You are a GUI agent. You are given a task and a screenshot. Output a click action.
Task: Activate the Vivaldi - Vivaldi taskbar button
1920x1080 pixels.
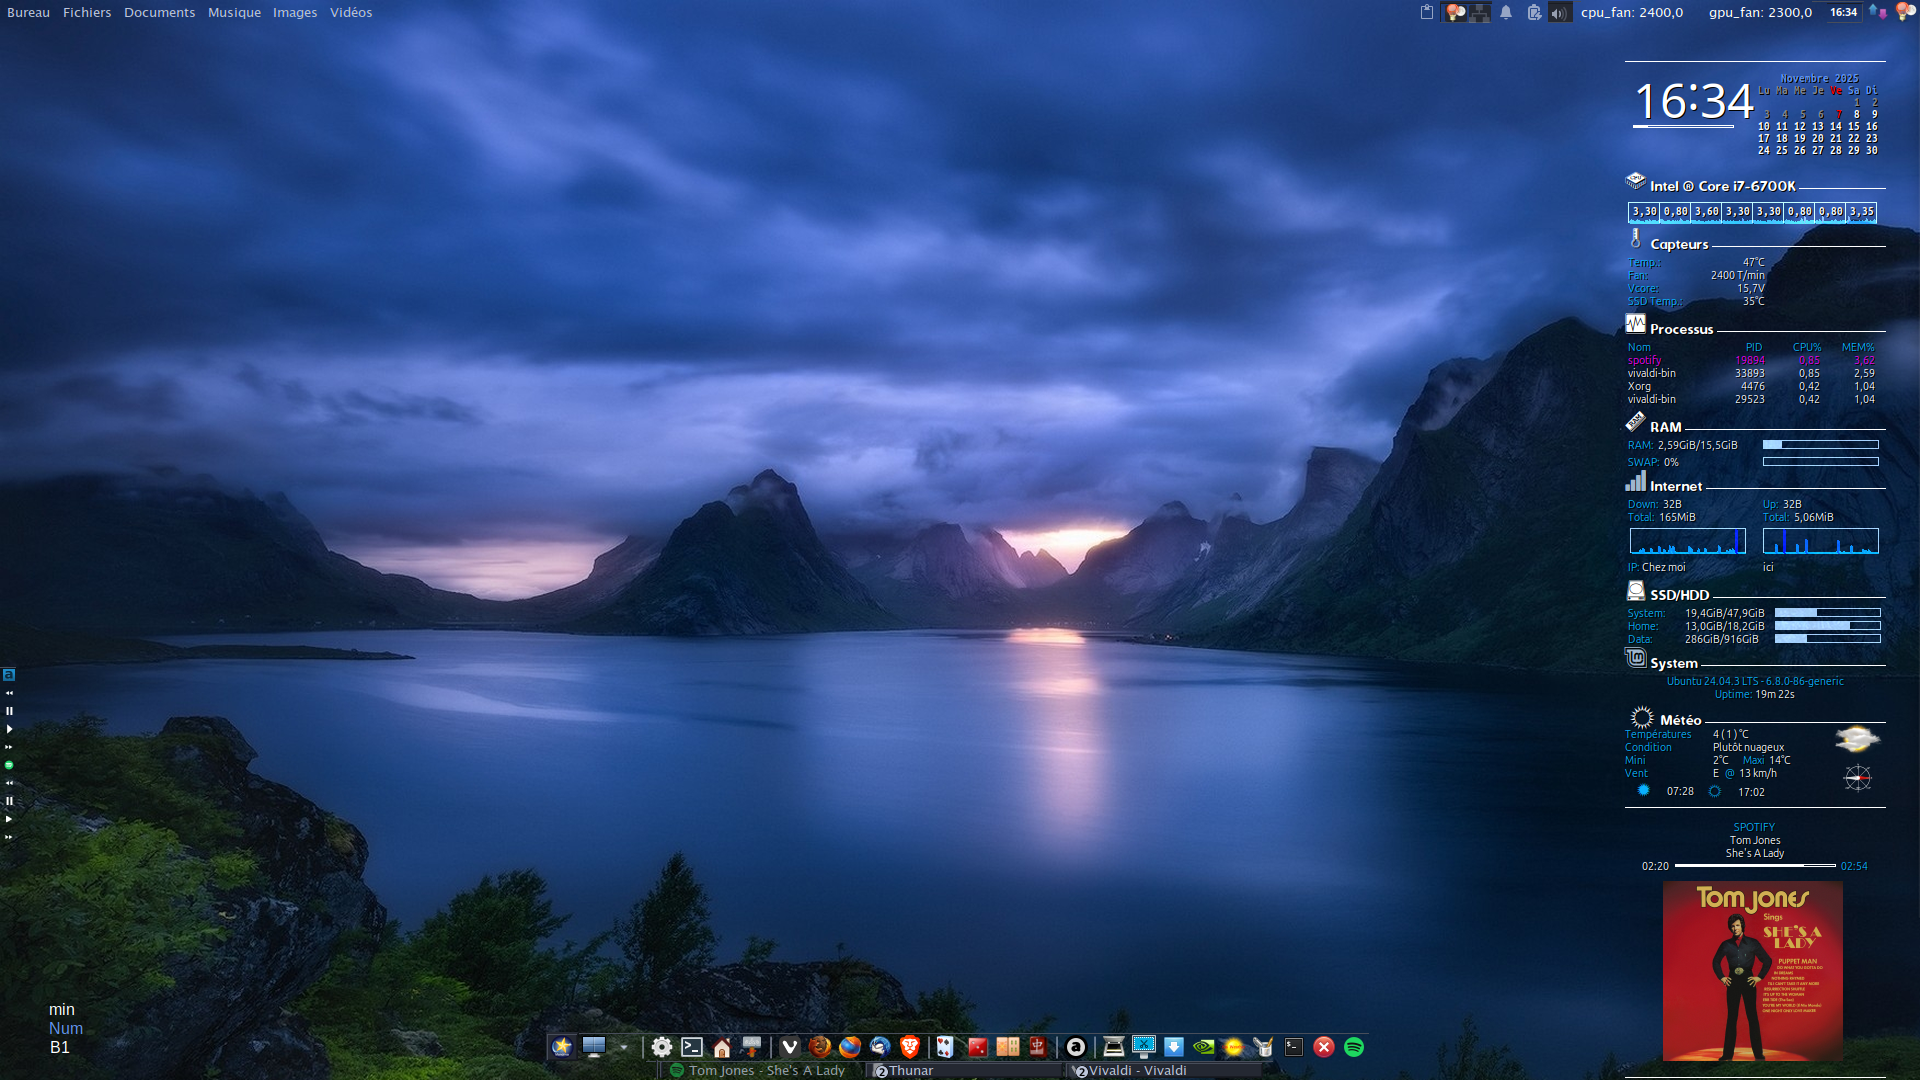pyautogui.click(x=1137, y=1070)
